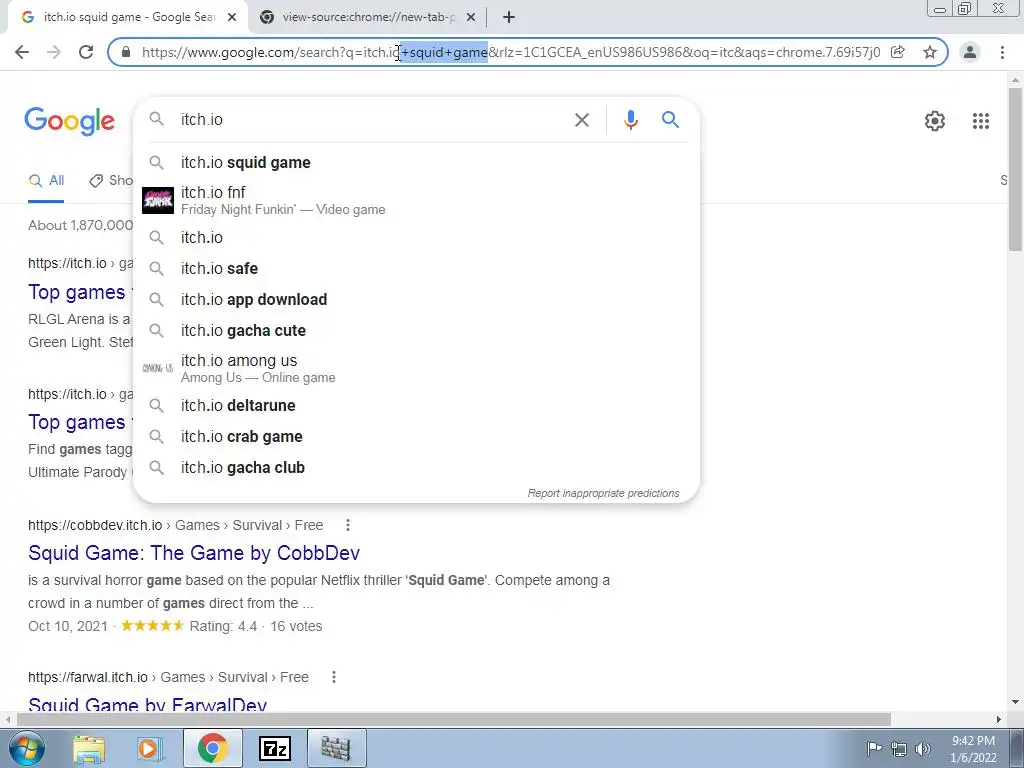The width and height of the screenshot is (1024, 768).
Task: Choose suggestion itch.io gacha club
Action: point(416,468)
